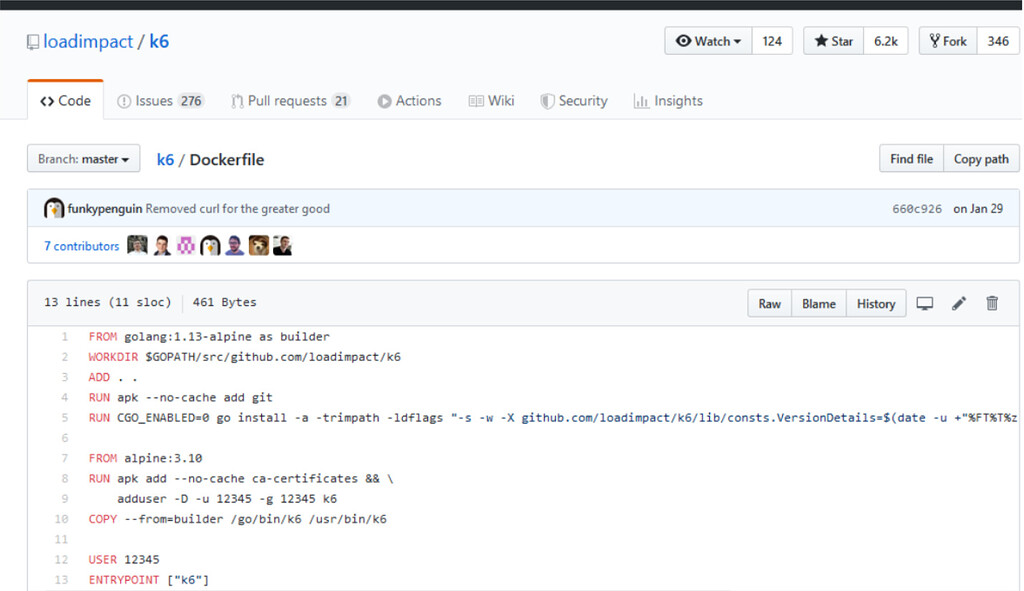This screenshot has width=1024, height=591.
Task: Open the Watch dropdown
Action: tap(709, 41)
